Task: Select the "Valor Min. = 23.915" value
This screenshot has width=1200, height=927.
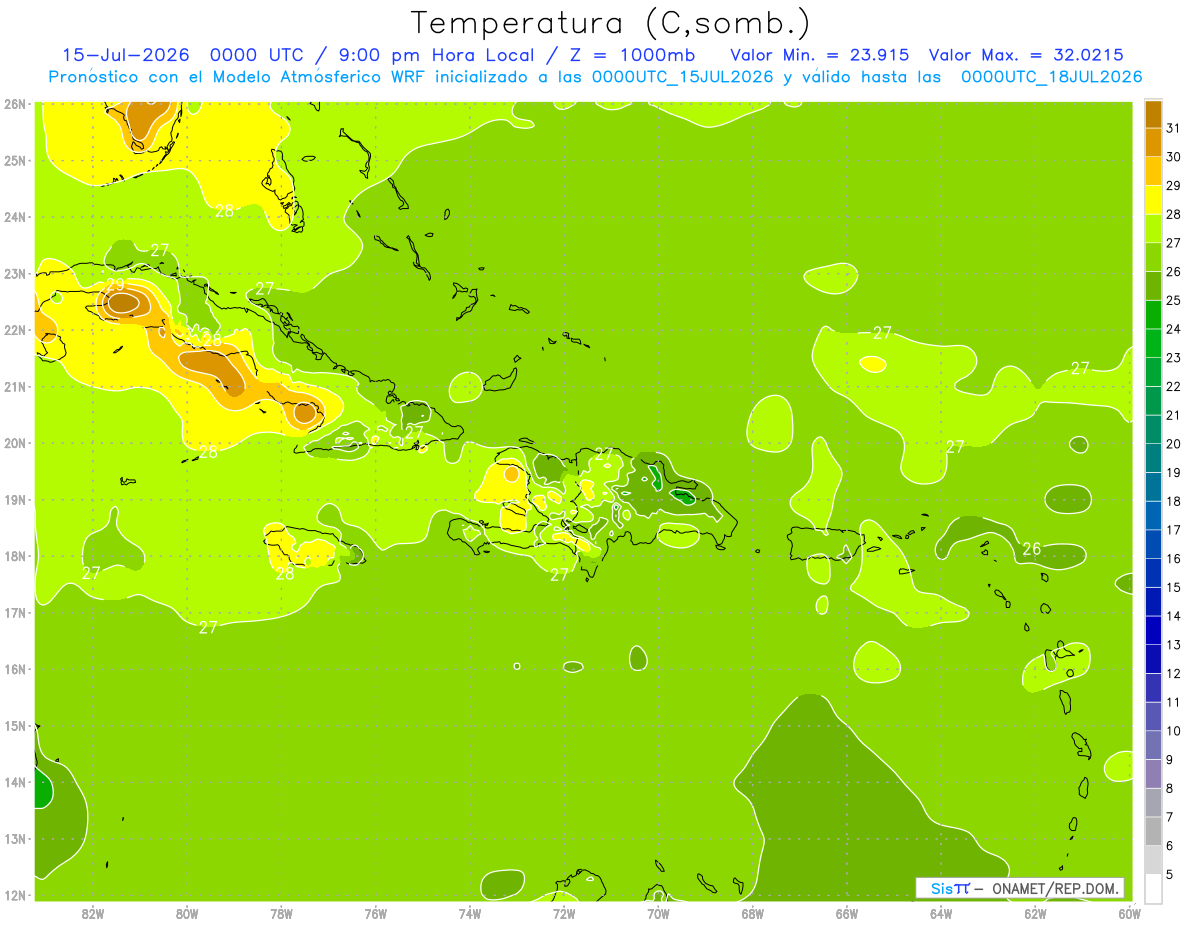Action: [x=820, y=55]
